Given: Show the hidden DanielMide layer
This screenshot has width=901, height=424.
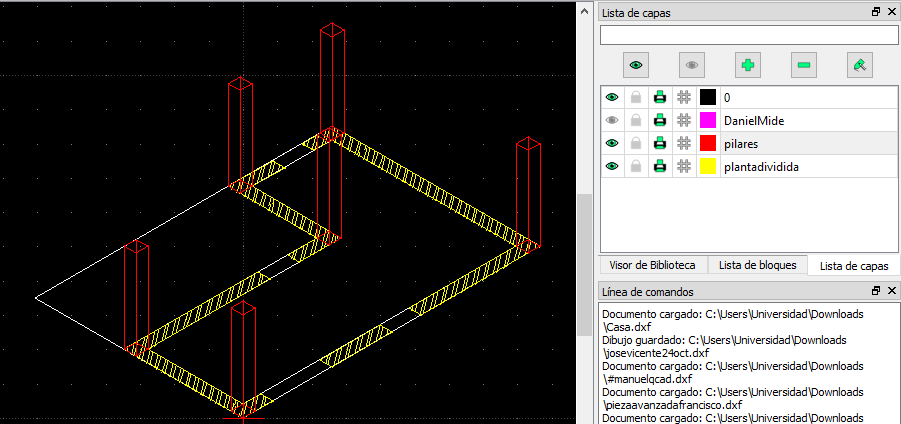Looking at the screenshot, I should [x=612, y=120].
